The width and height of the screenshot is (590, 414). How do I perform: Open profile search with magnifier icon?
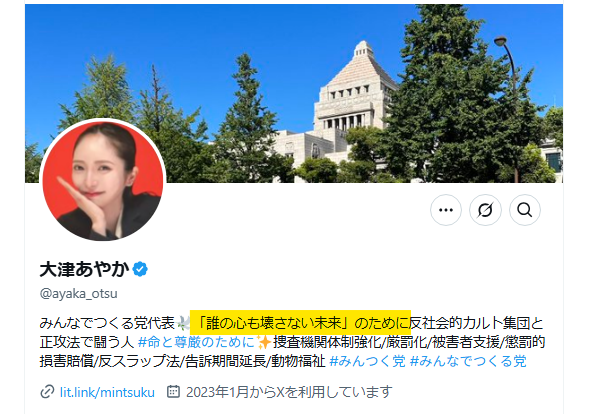[x=525, y=210]
